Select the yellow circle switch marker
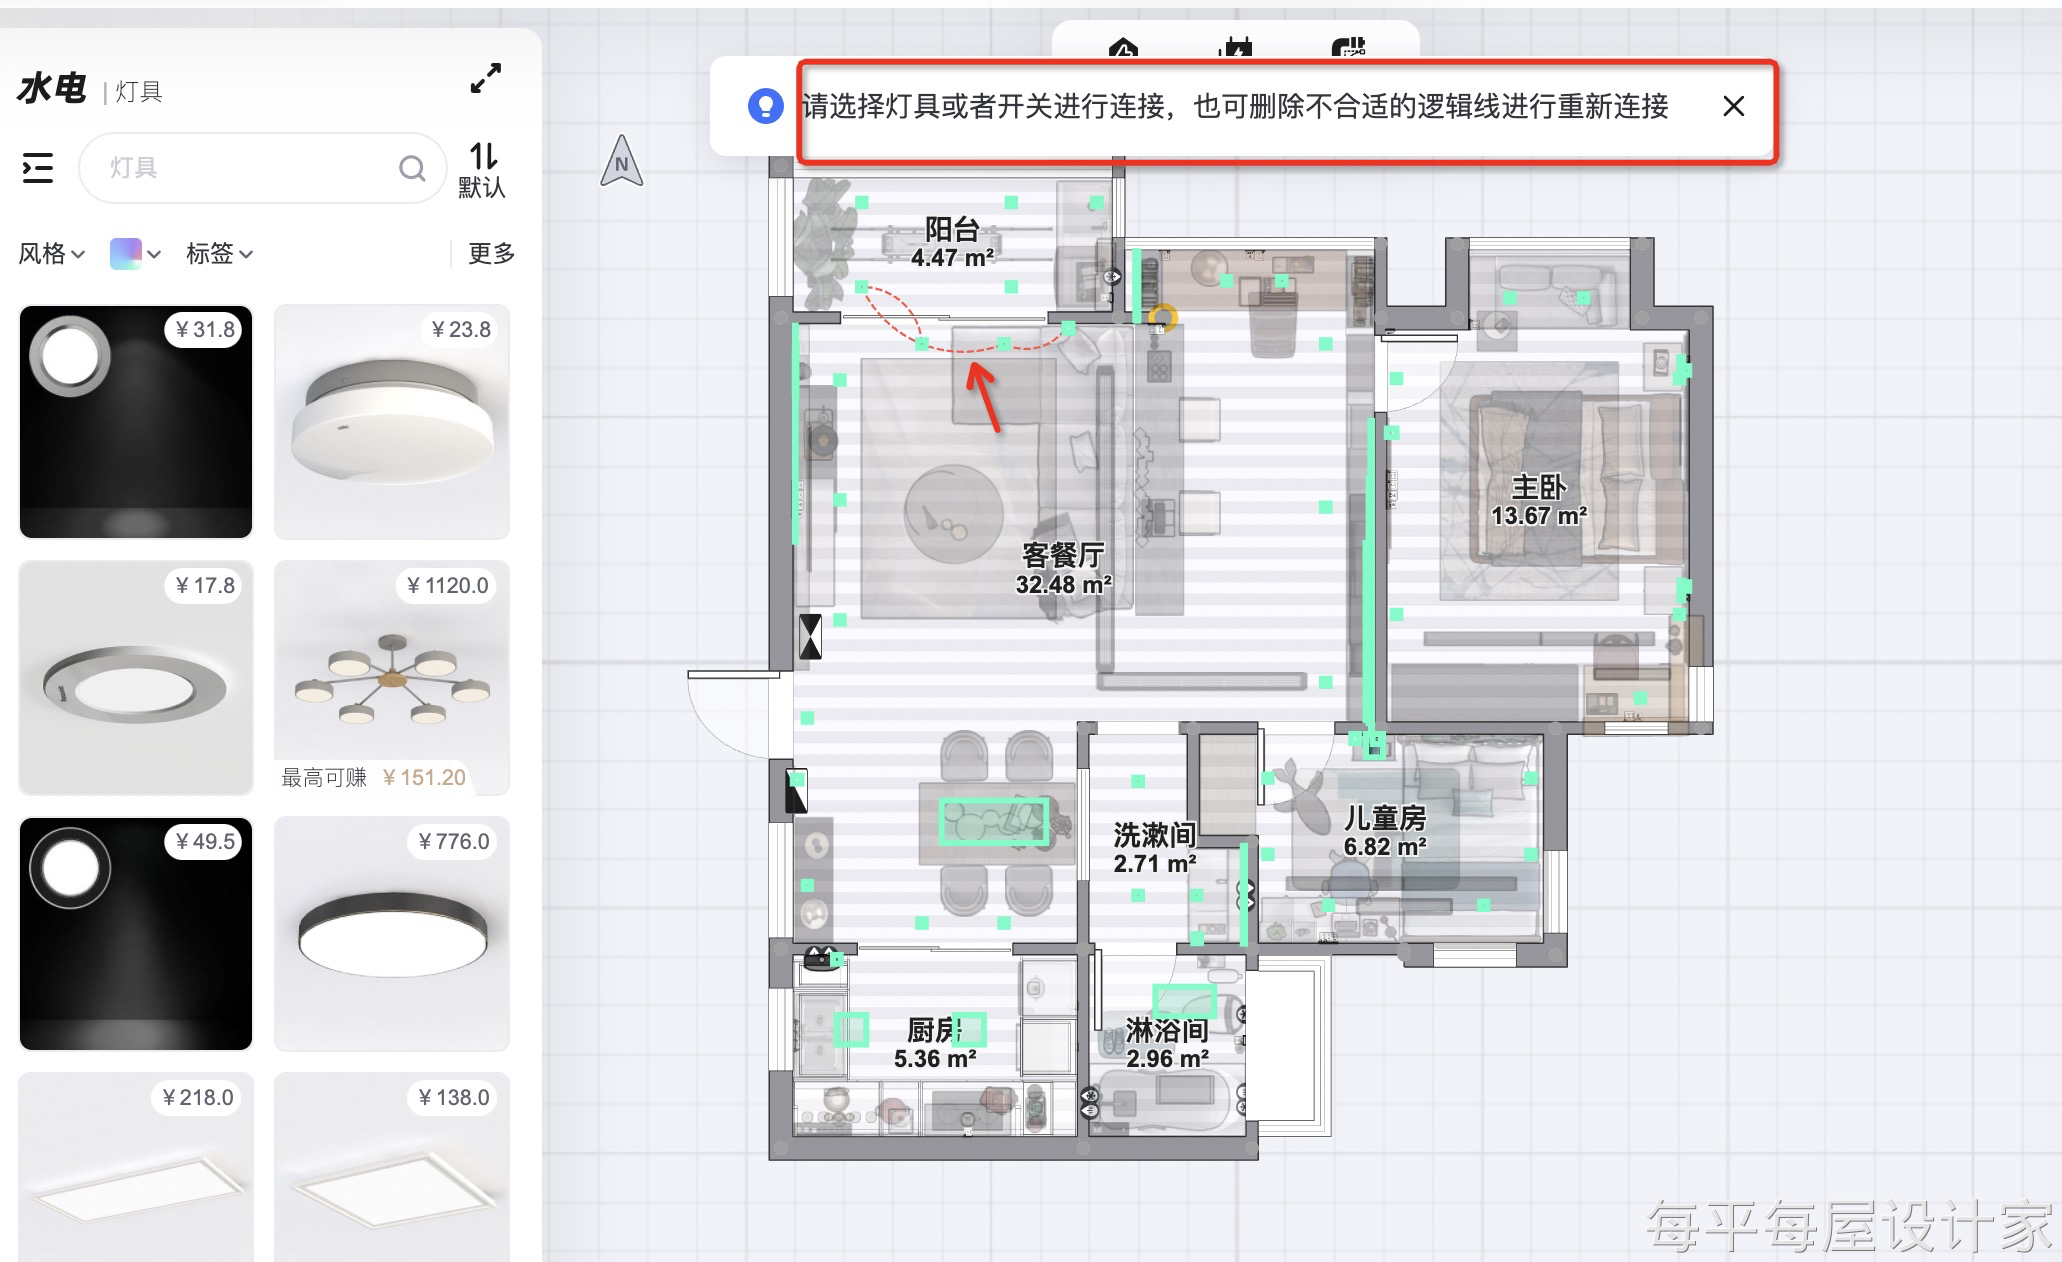2062x1262 pixels. click(x=1162, y=318)
